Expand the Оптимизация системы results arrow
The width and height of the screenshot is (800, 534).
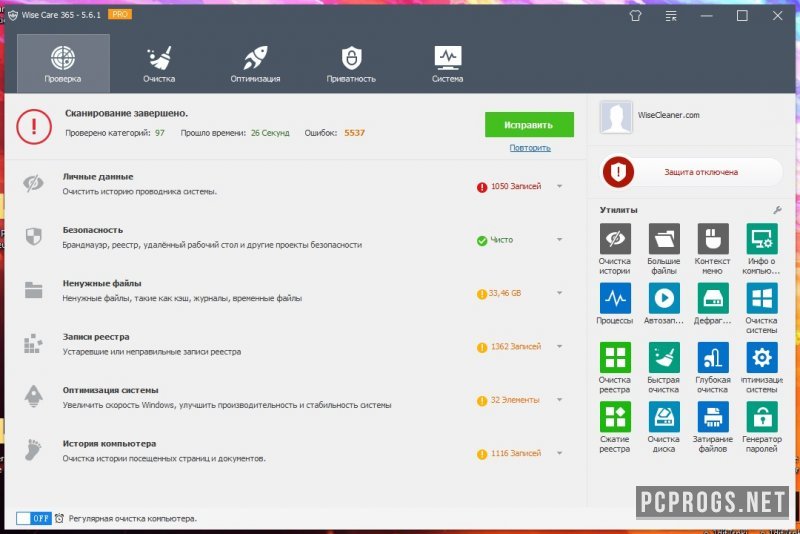560,400
